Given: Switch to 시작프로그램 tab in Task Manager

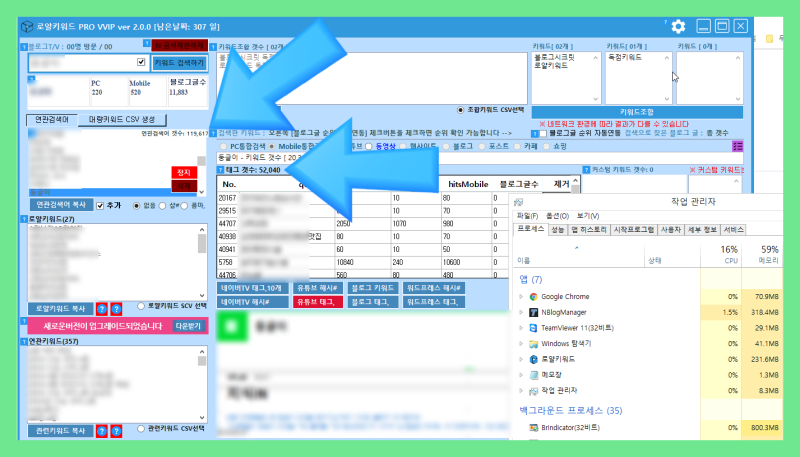Looking at the screenshot, I should pyautogui.click(x=634, y=230).
